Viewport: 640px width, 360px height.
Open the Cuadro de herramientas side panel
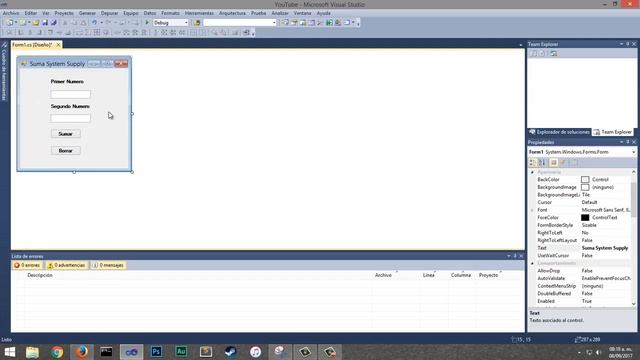[4, 71]
